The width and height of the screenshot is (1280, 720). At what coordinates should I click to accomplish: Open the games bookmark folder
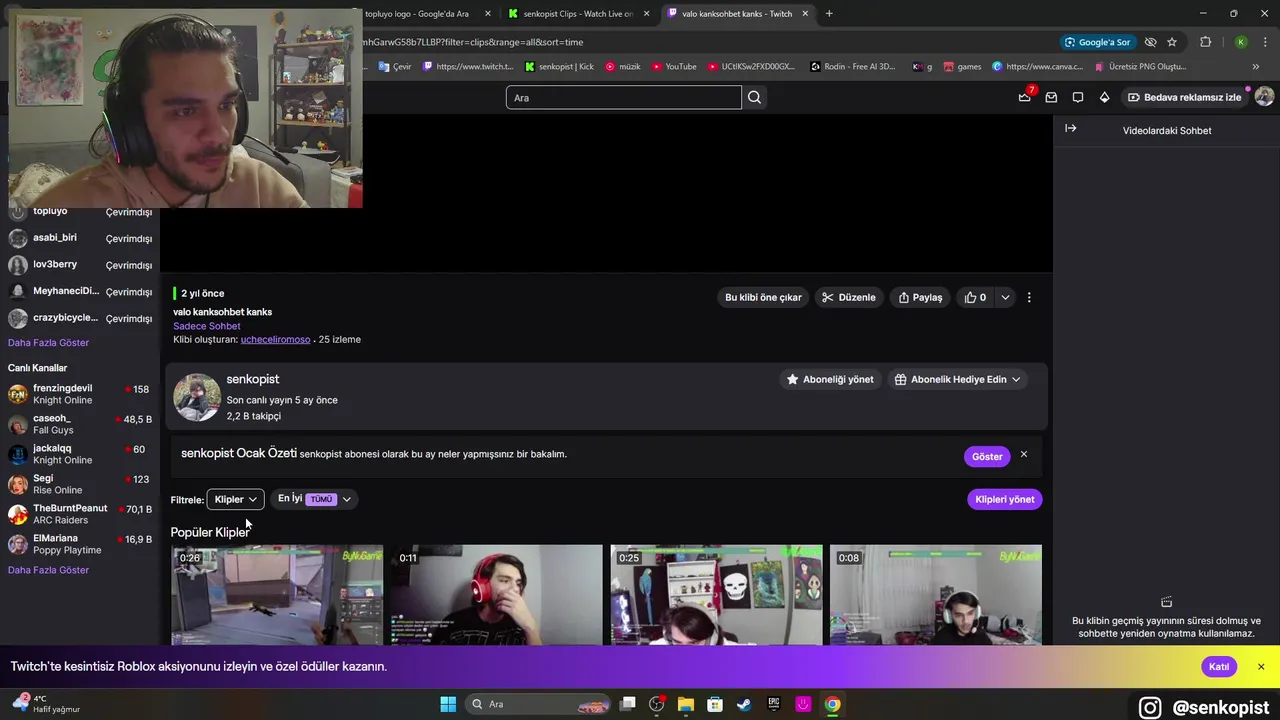[962, 67]
